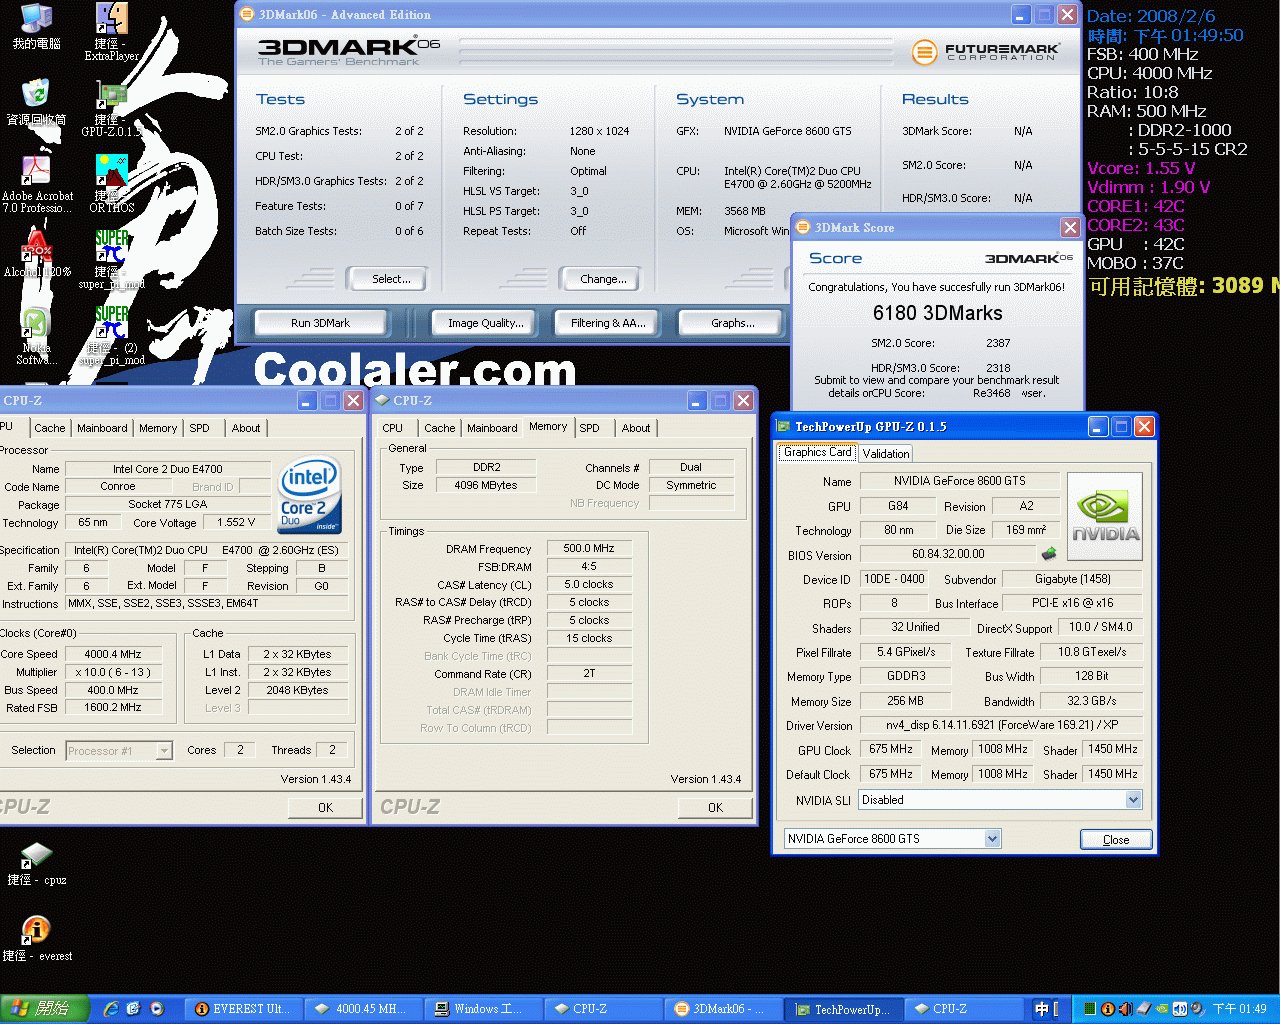Click the BIOS save icon in GPU-Z
Image resolution: width=1280 pixels, height=1024 pixels.
1048,553
